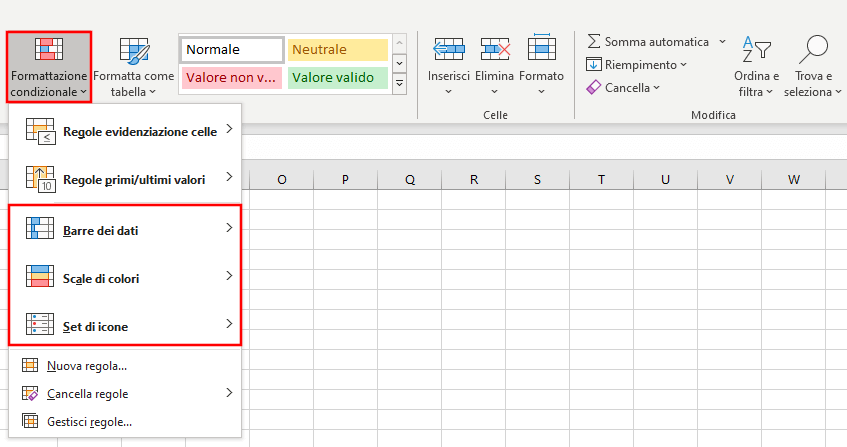847x447 pixels.
Task: Expand the cell styles gallery
Action: (399, 84)
